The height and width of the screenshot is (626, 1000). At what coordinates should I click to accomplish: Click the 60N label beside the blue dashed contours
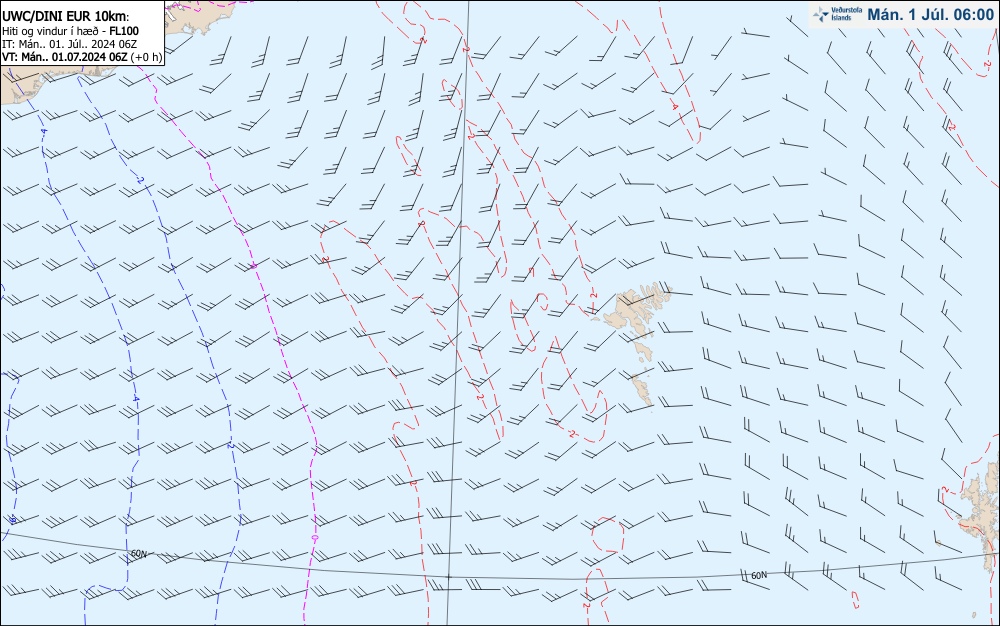click(x=139, y=554)
